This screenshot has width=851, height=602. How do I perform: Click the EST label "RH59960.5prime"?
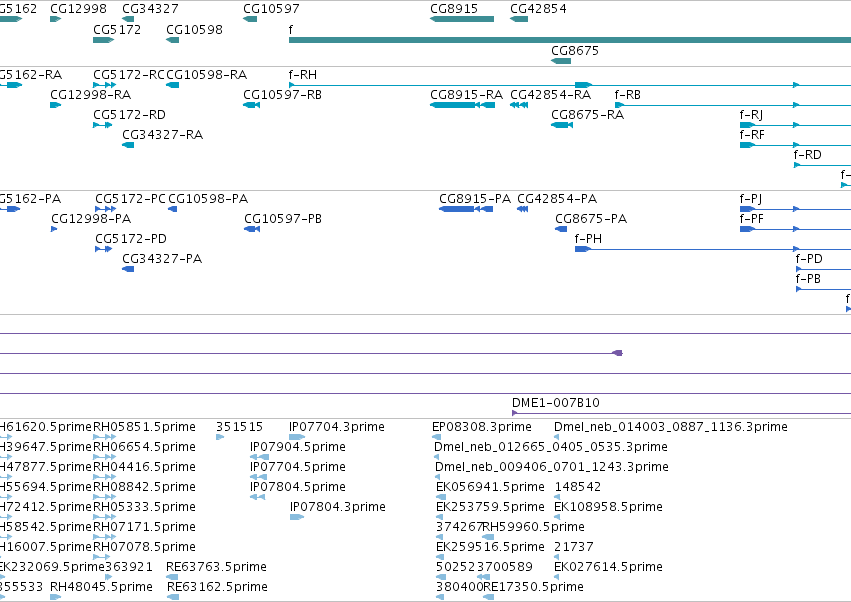tap(534, 527)
